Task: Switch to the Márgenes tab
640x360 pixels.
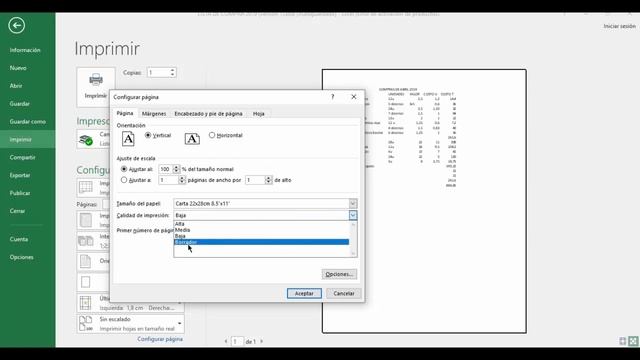Action: tap(154, 114)
